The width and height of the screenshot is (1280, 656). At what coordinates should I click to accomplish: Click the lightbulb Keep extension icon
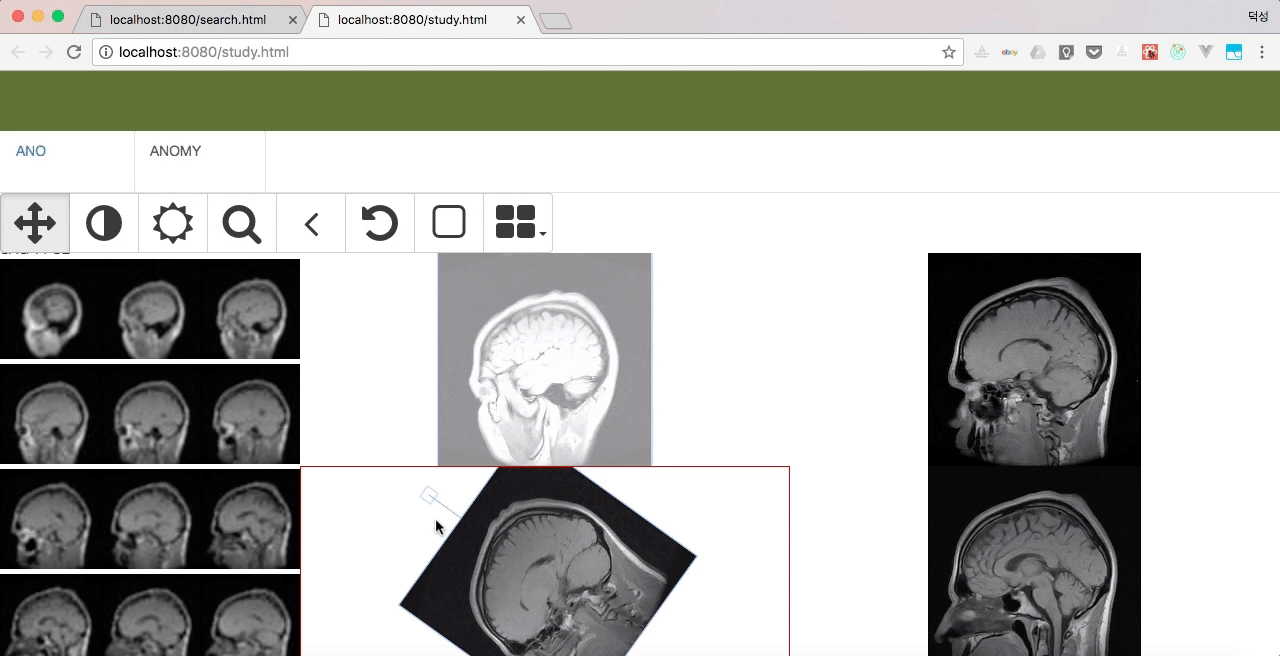1066,52
